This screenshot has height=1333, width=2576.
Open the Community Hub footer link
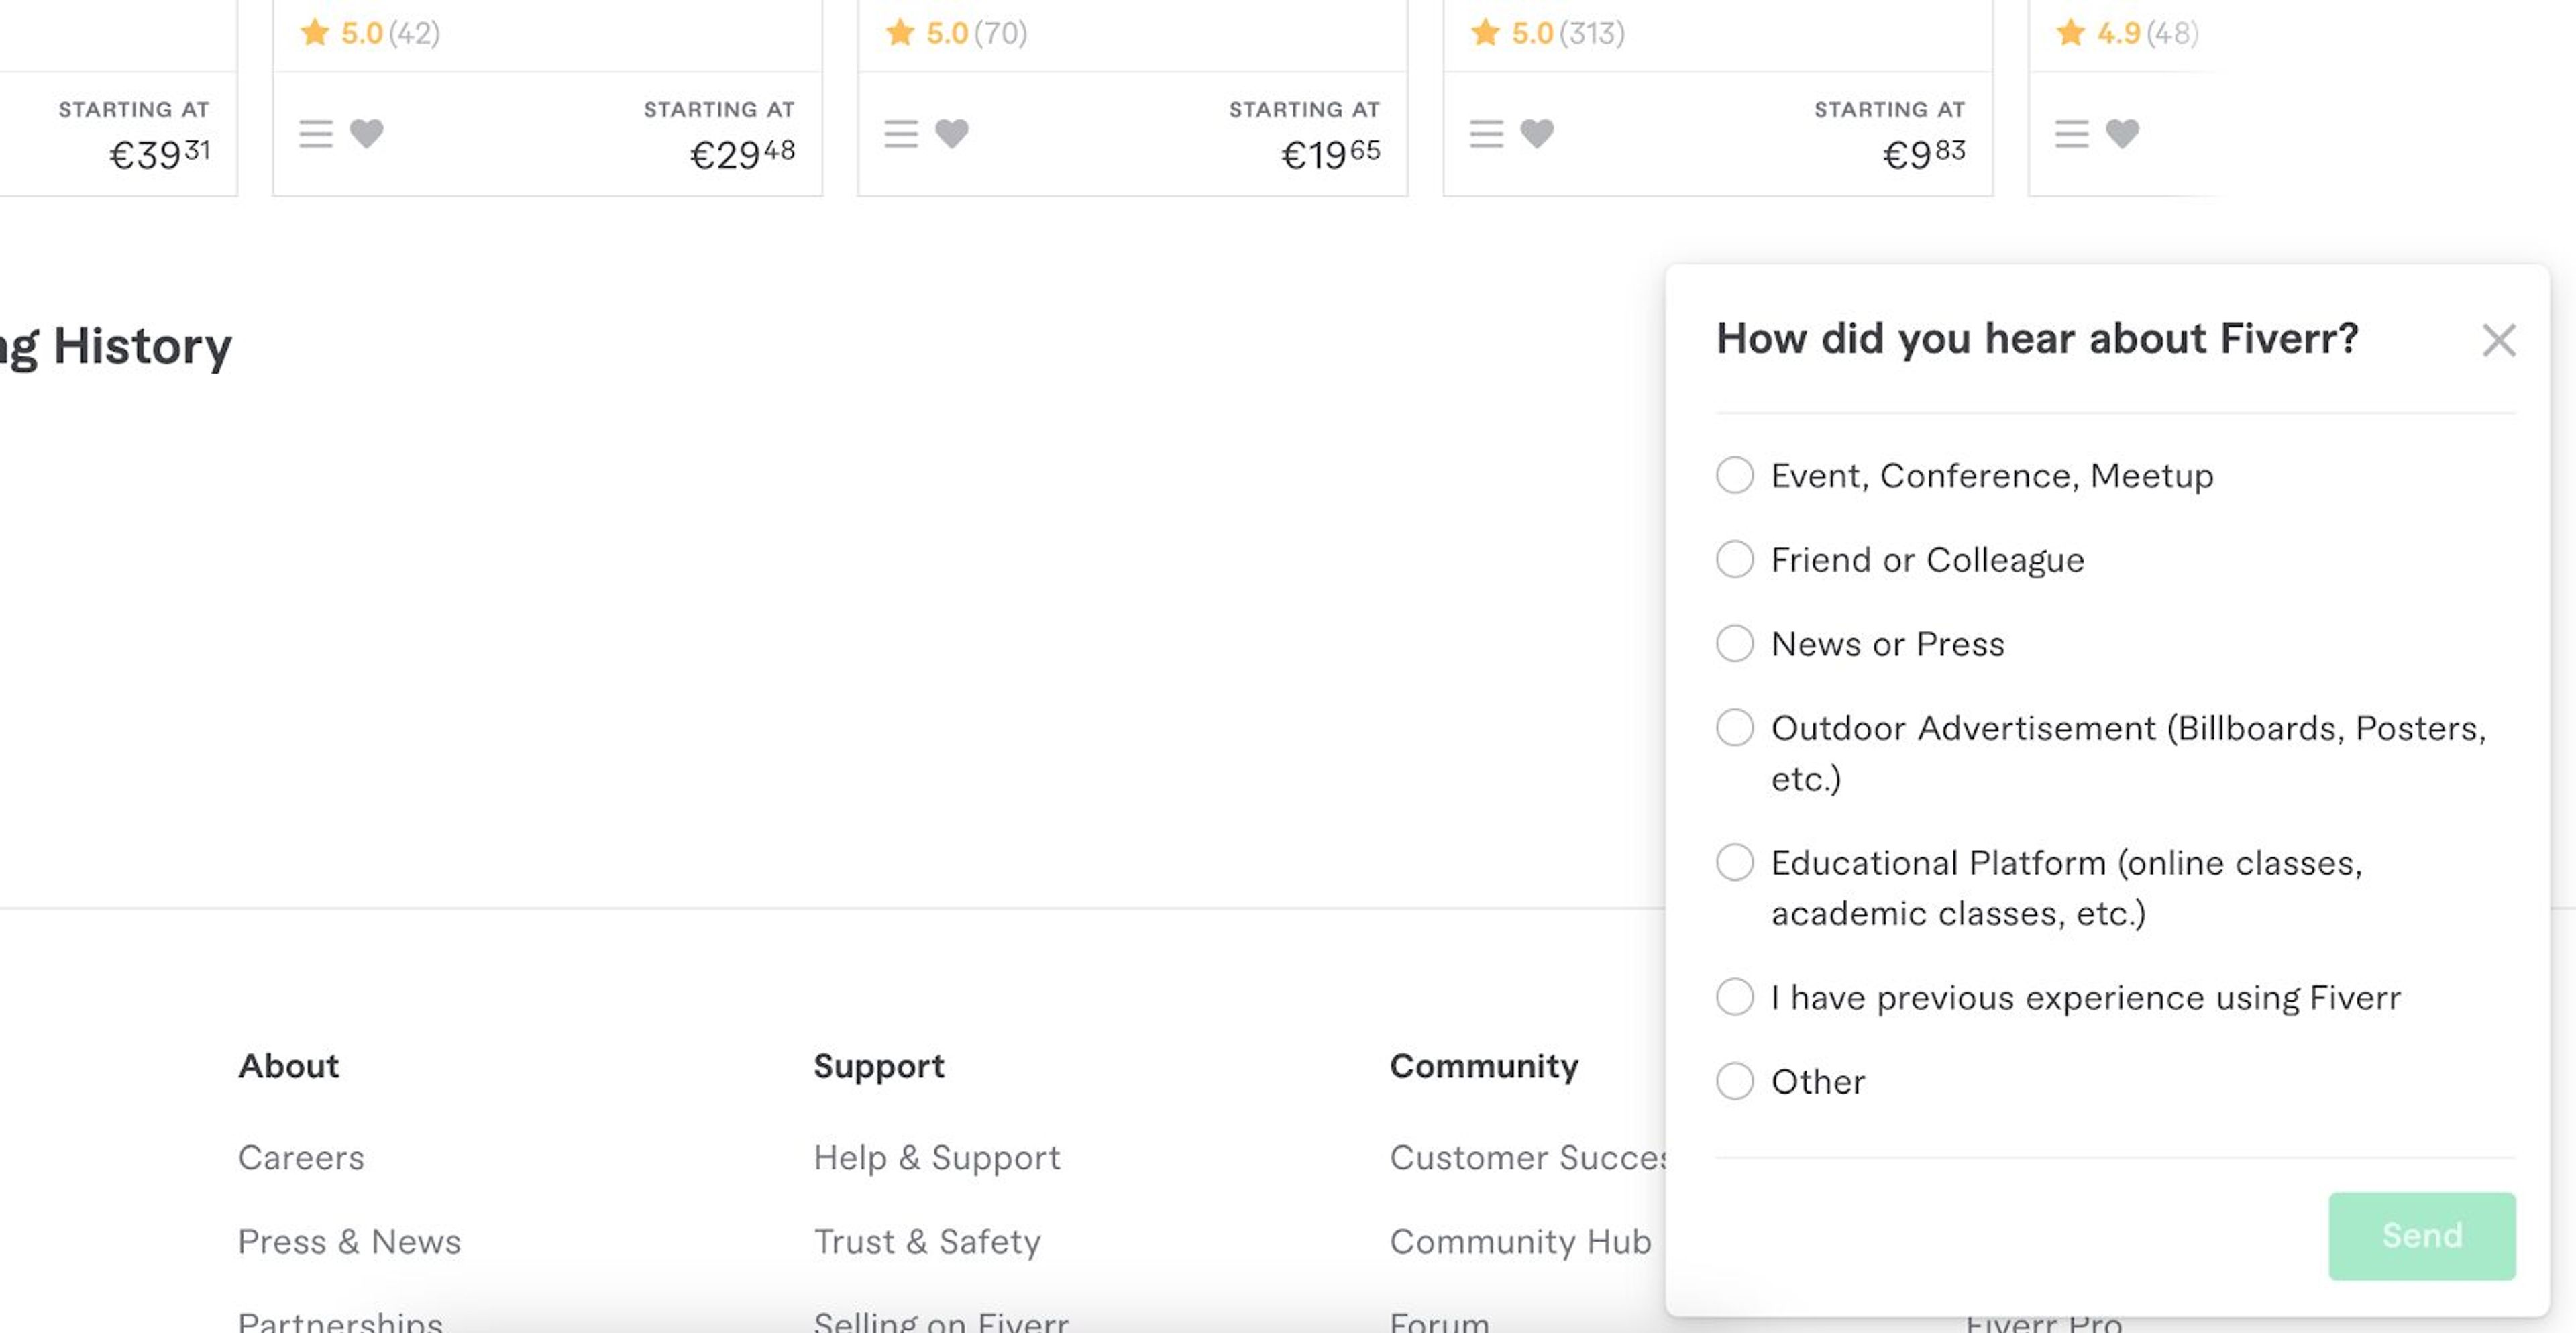coord(1520,1242)
